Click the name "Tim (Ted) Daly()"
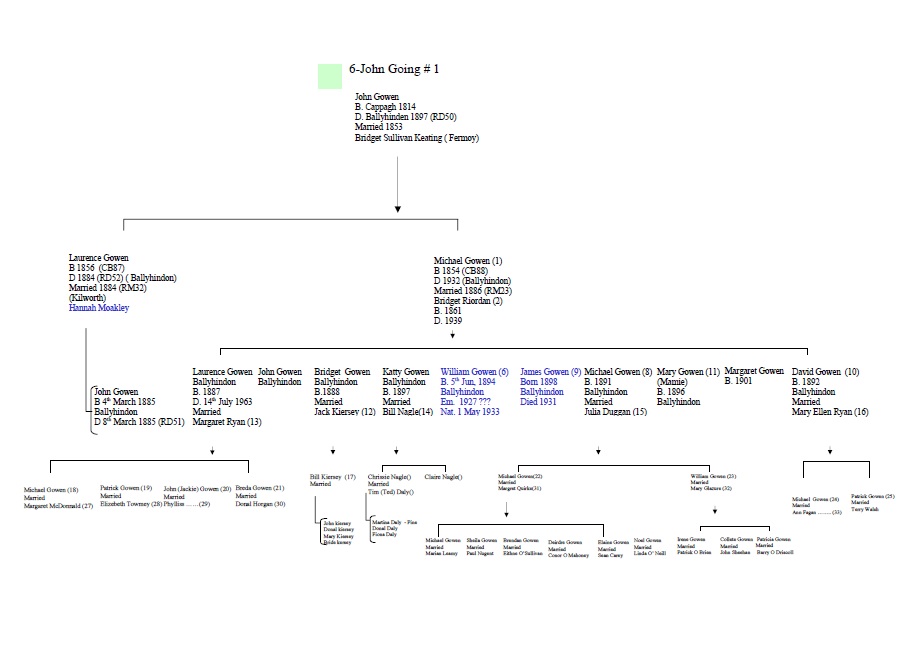Viewport: 914px width, 645px height. 391,492
